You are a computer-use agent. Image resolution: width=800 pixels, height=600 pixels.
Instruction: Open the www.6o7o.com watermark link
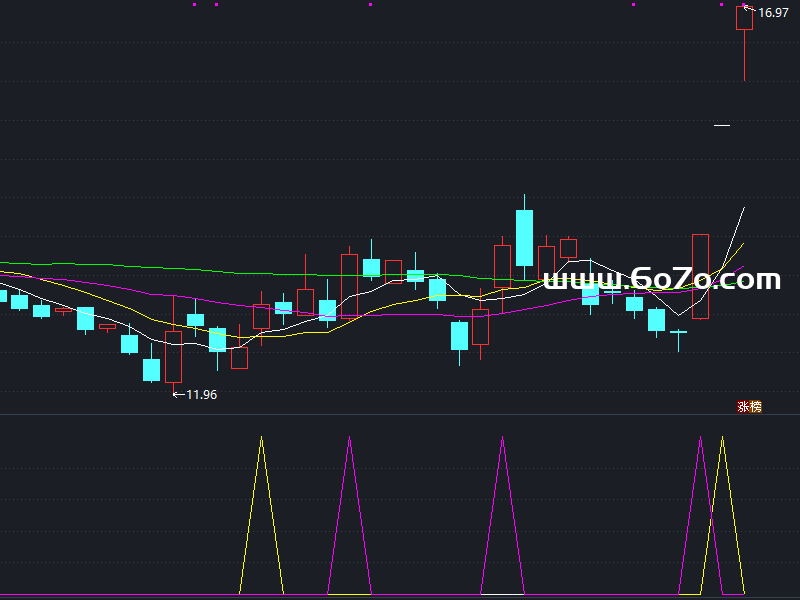click(x=661, y=279)
